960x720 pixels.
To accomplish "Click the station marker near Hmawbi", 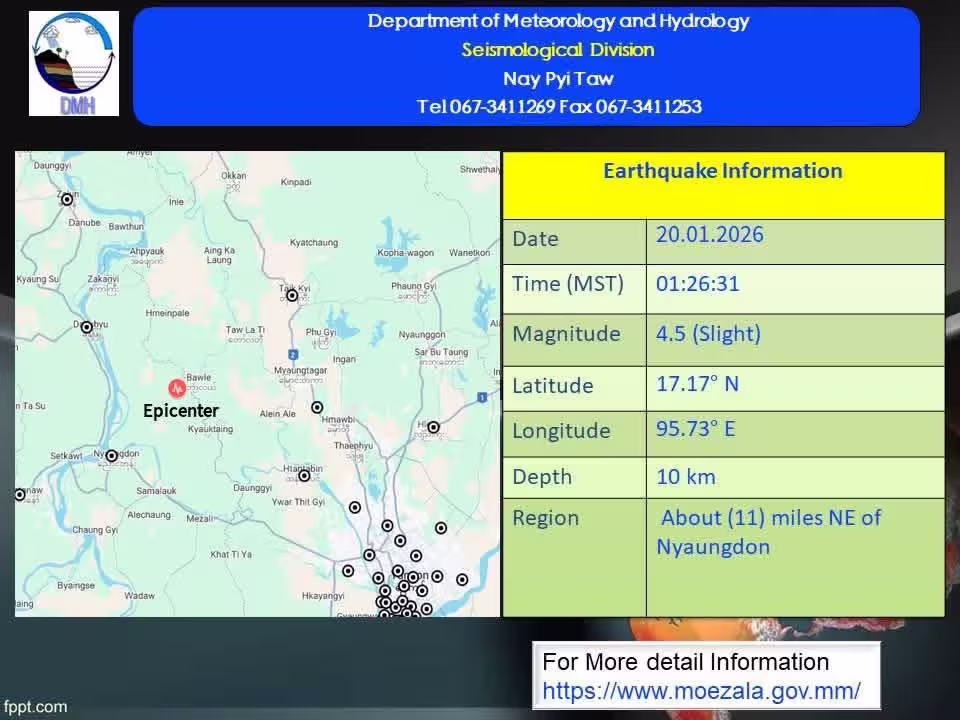I will (317, 407).
